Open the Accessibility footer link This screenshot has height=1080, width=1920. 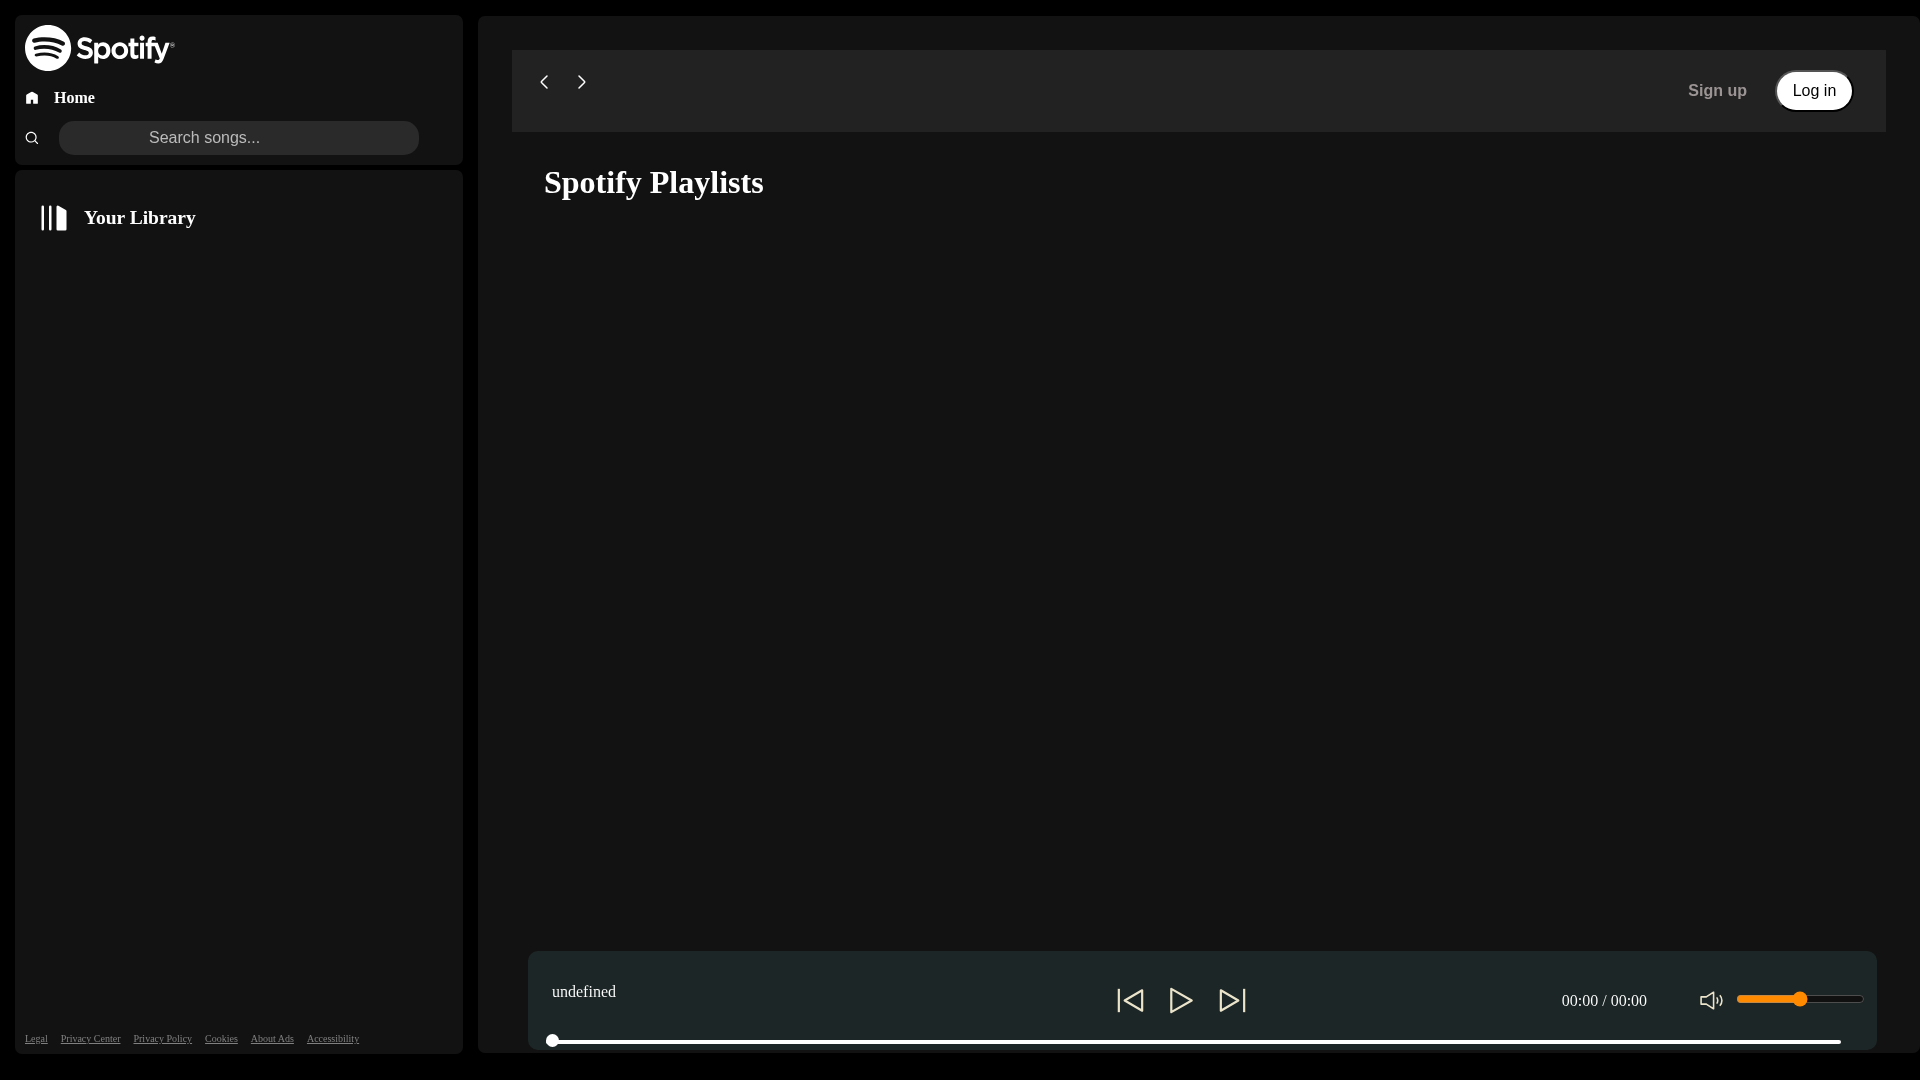pos(333,1039)
